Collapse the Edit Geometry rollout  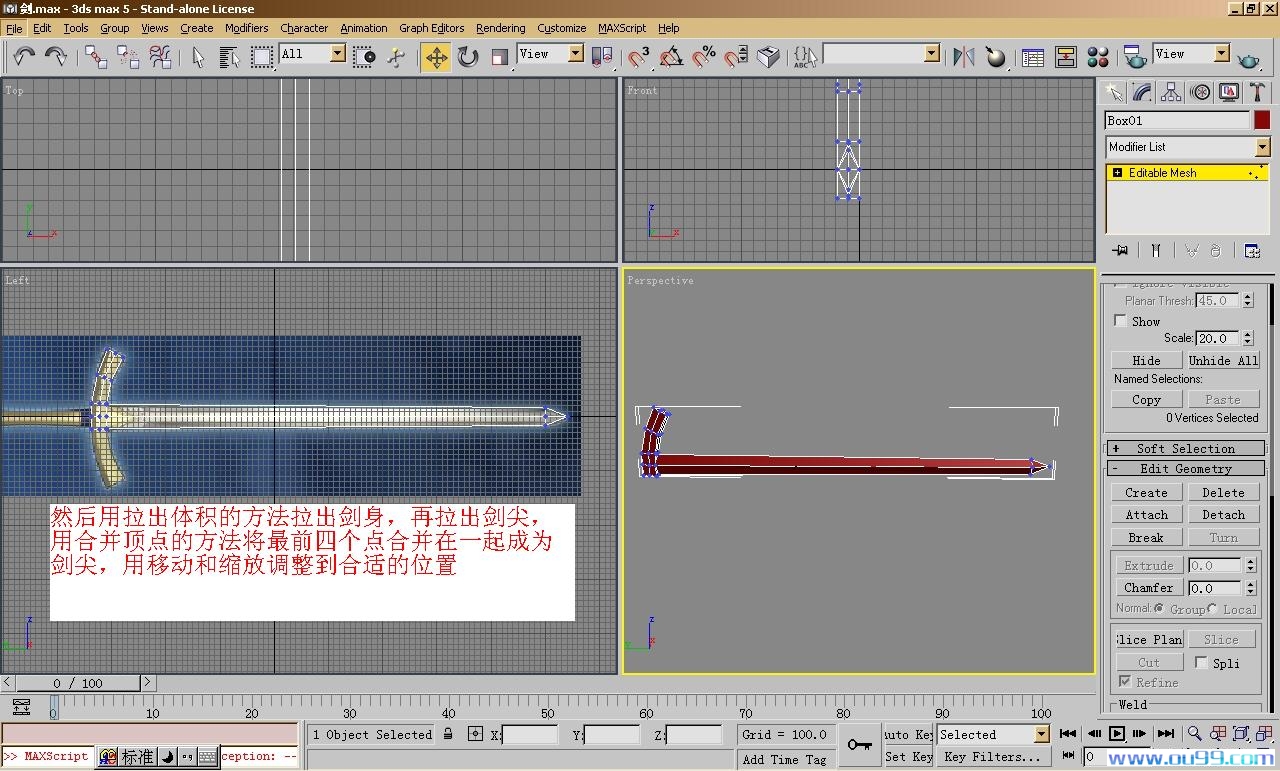click(1186, 469)
